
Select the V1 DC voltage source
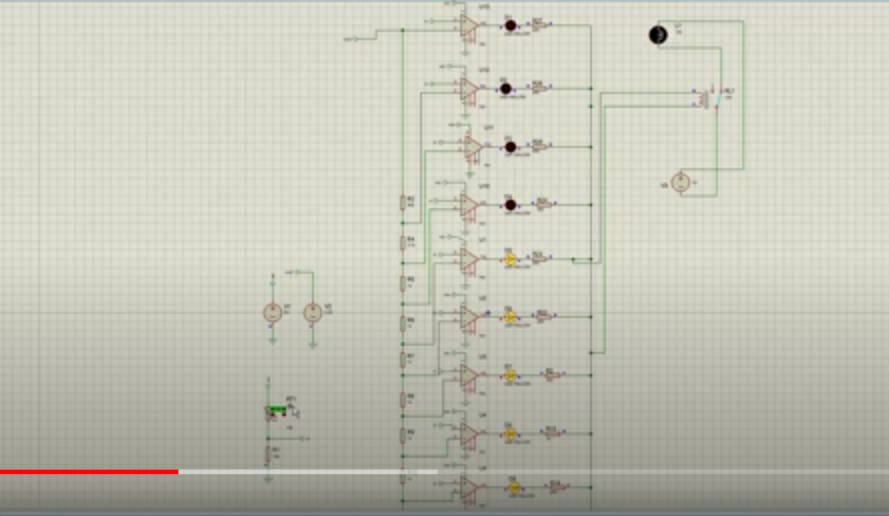[272, 312]
